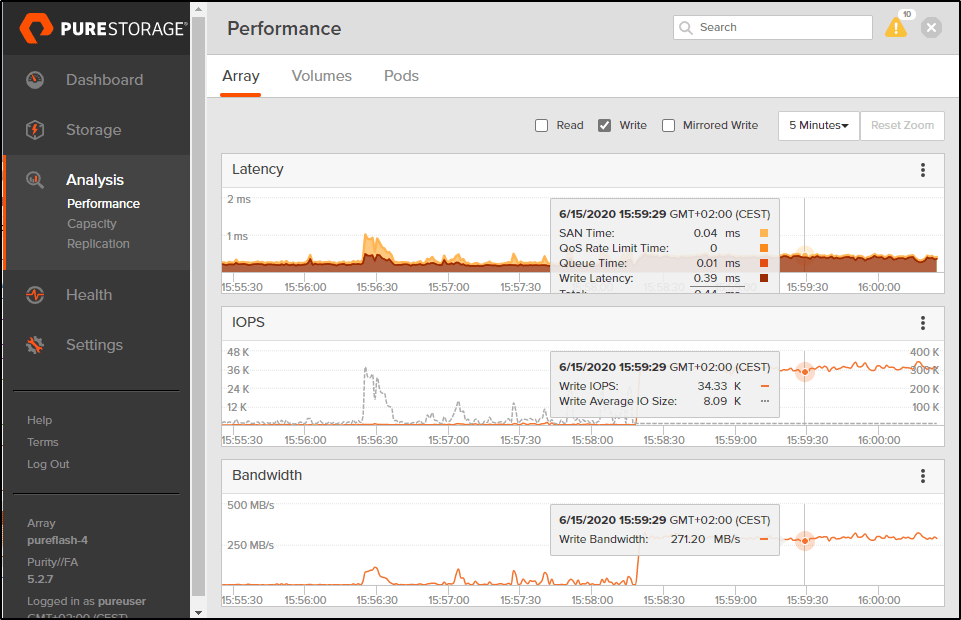
Task: Open the IOPS panel options menu
Action: (x=922, y=322)
